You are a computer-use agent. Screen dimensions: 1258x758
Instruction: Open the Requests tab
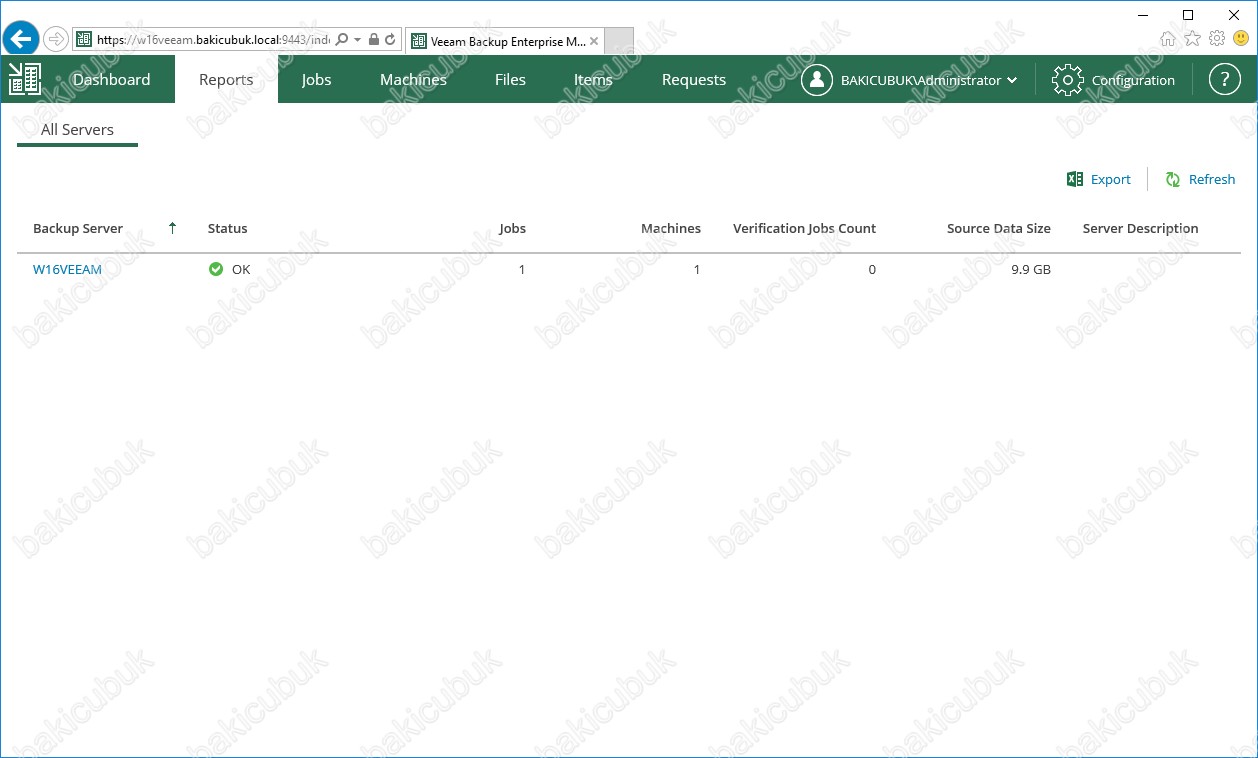694,80
